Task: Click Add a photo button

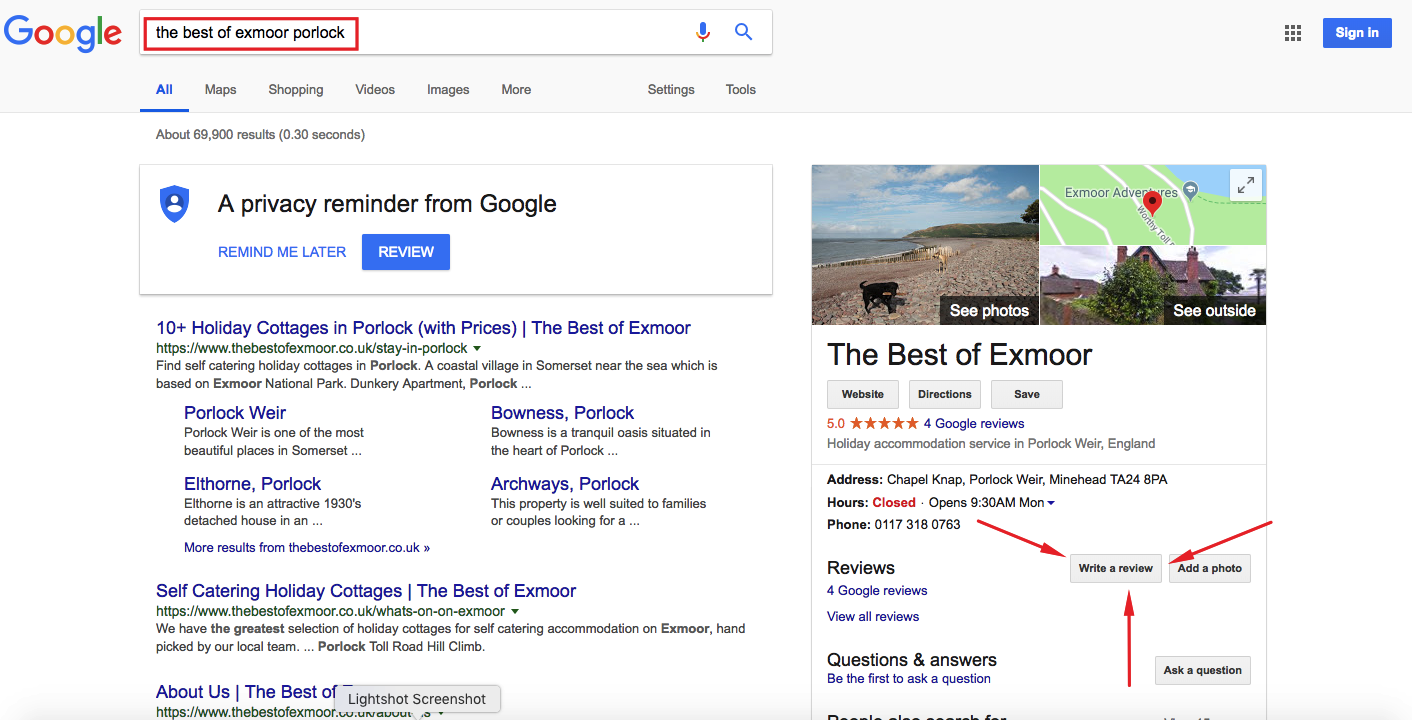Action: pyautogui.click(x=1209, y=568)
